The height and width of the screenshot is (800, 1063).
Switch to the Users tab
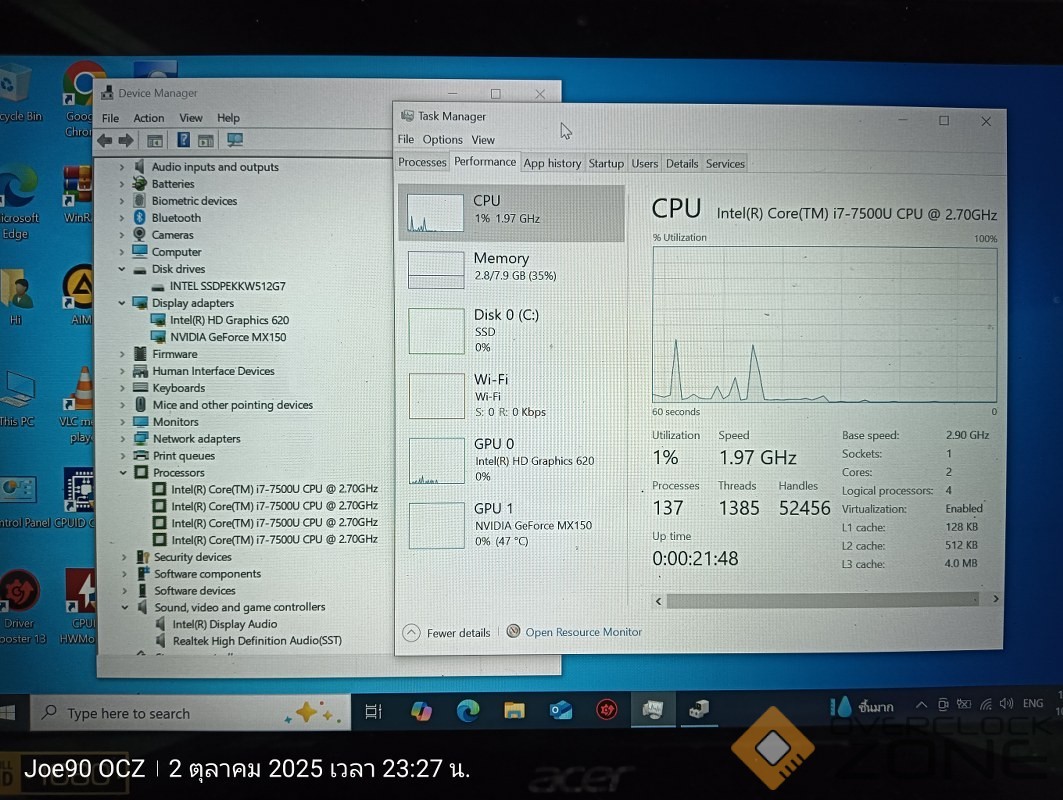(645, 163)
